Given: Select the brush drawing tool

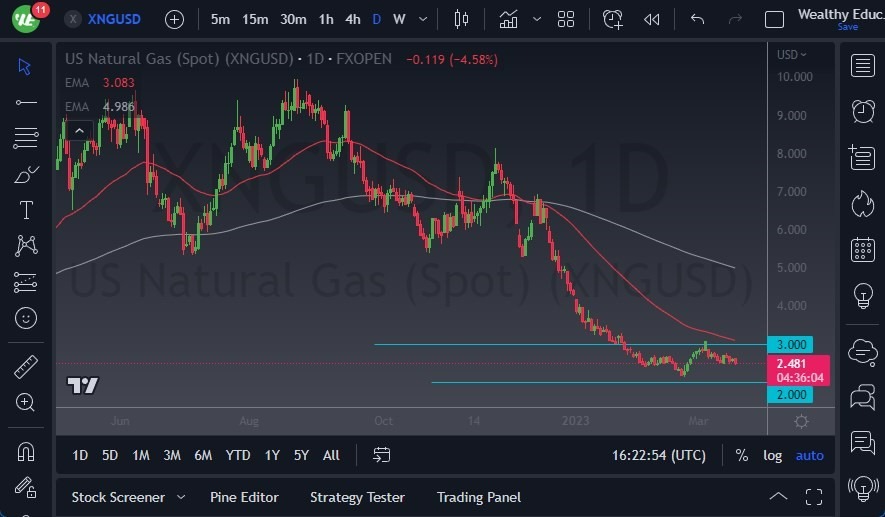Looking at the screenshot, I should tap(26, 174).
